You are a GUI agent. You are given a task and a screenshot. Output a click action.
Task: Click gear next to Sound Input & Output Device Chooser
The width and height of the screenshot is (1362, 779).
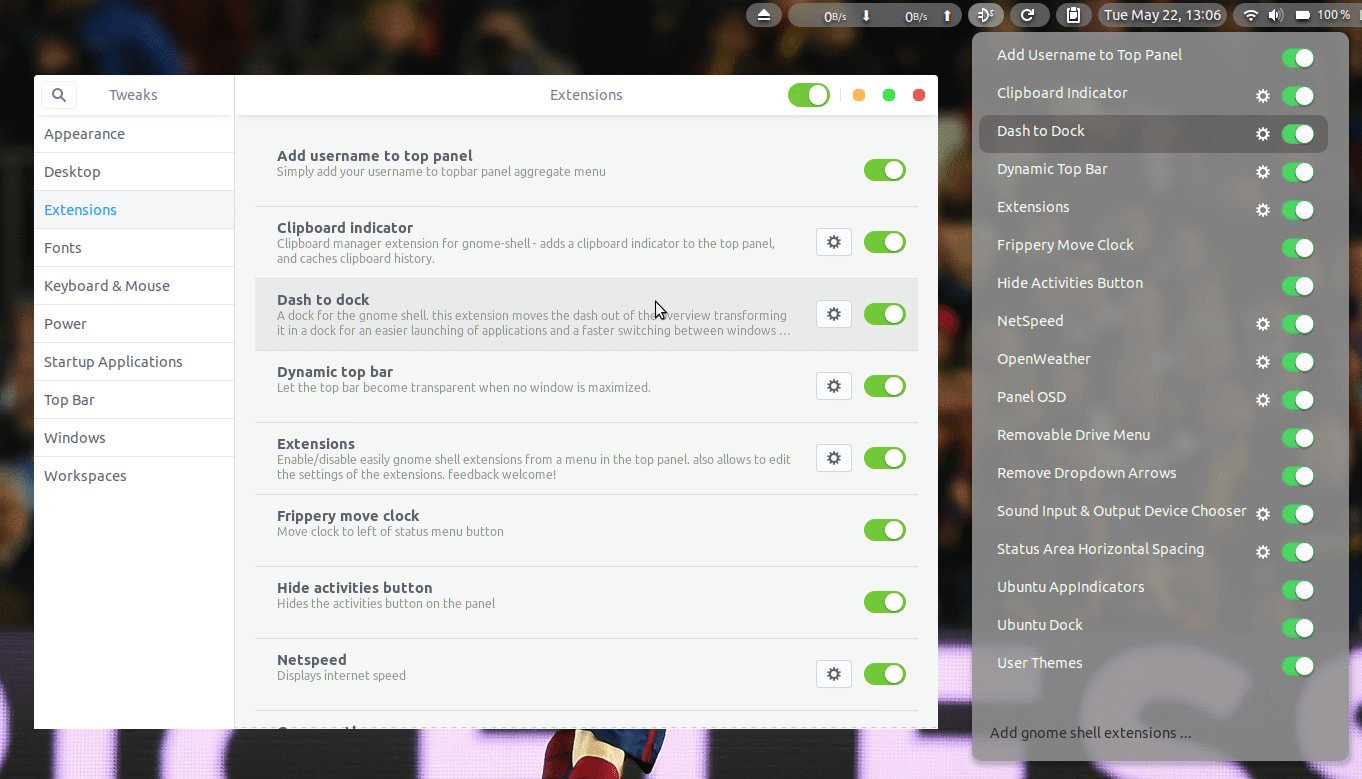coord(1263,514)
